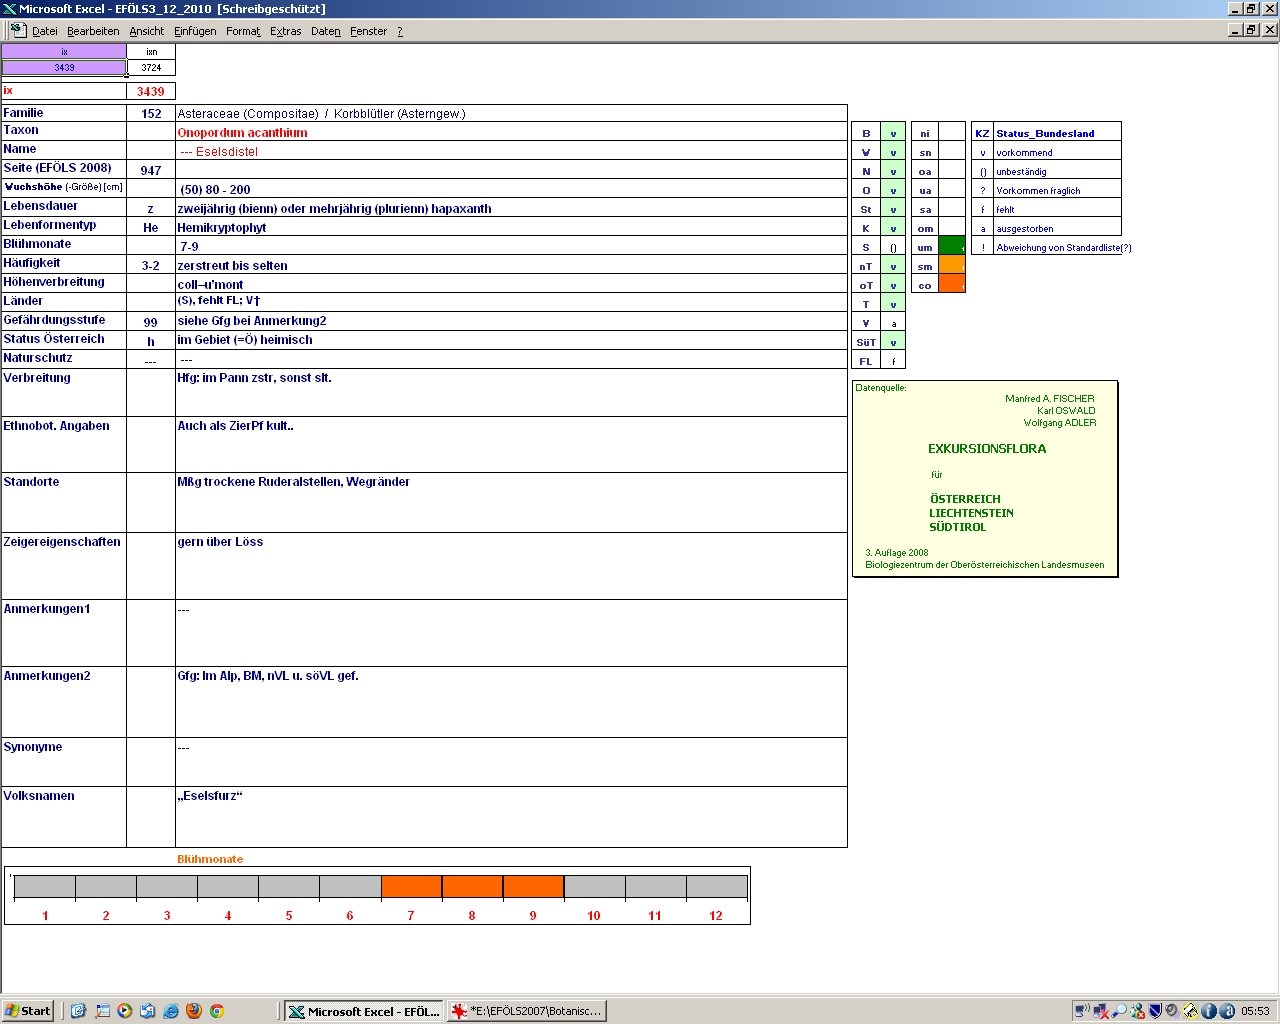This screenshot has height=1024, width=1280.
Task: Click the second quick launch icon, left of Media Player
Action: [x=101, y=1011]
